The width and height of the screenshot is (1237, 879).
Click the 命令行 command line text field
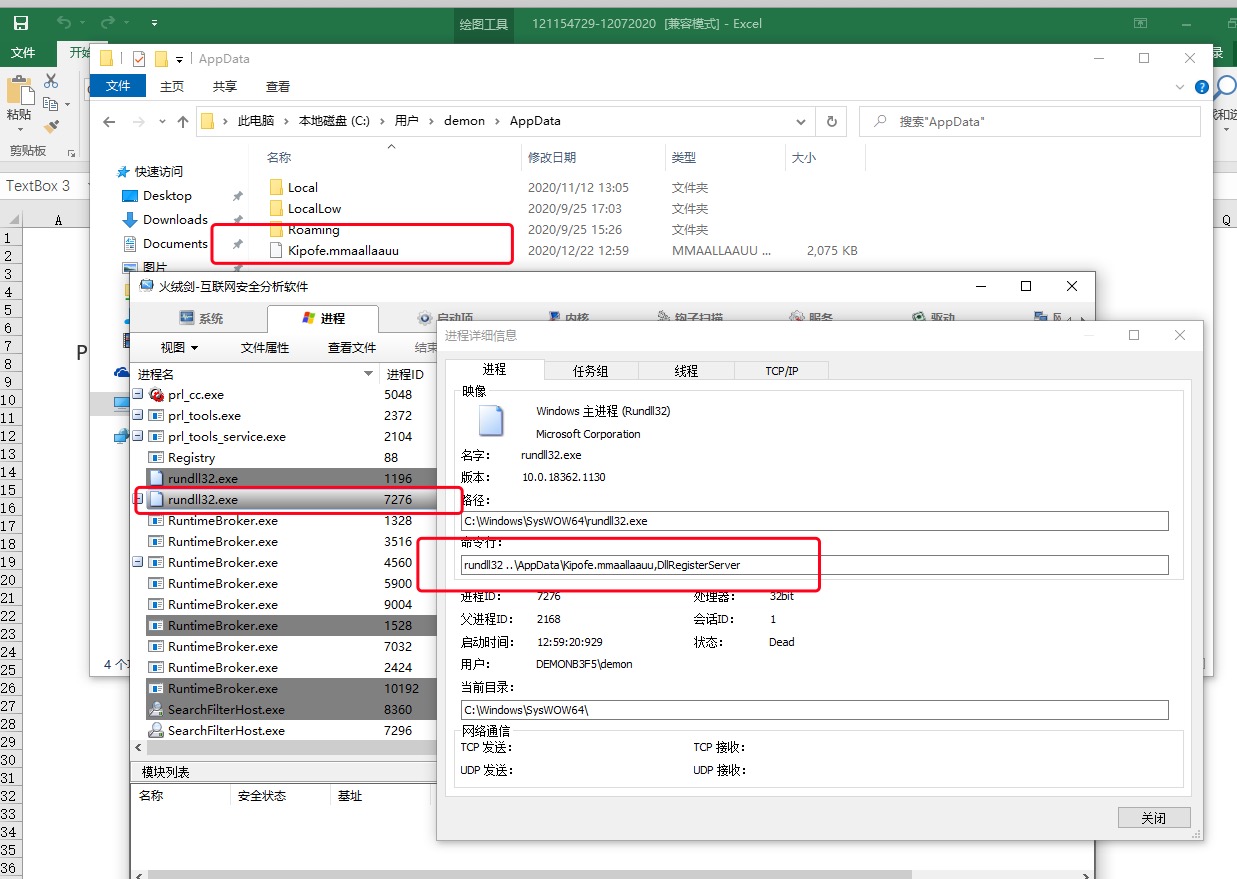click(x=815, y=565)
